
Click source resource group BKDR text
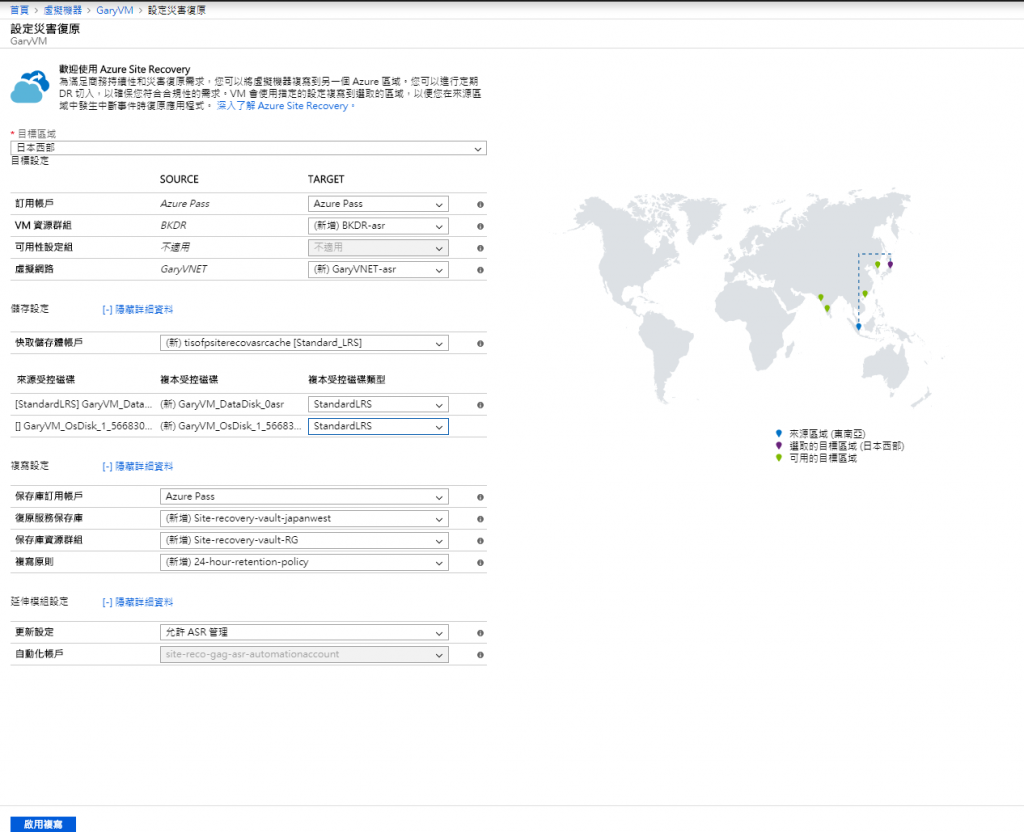tap(173, 225)
